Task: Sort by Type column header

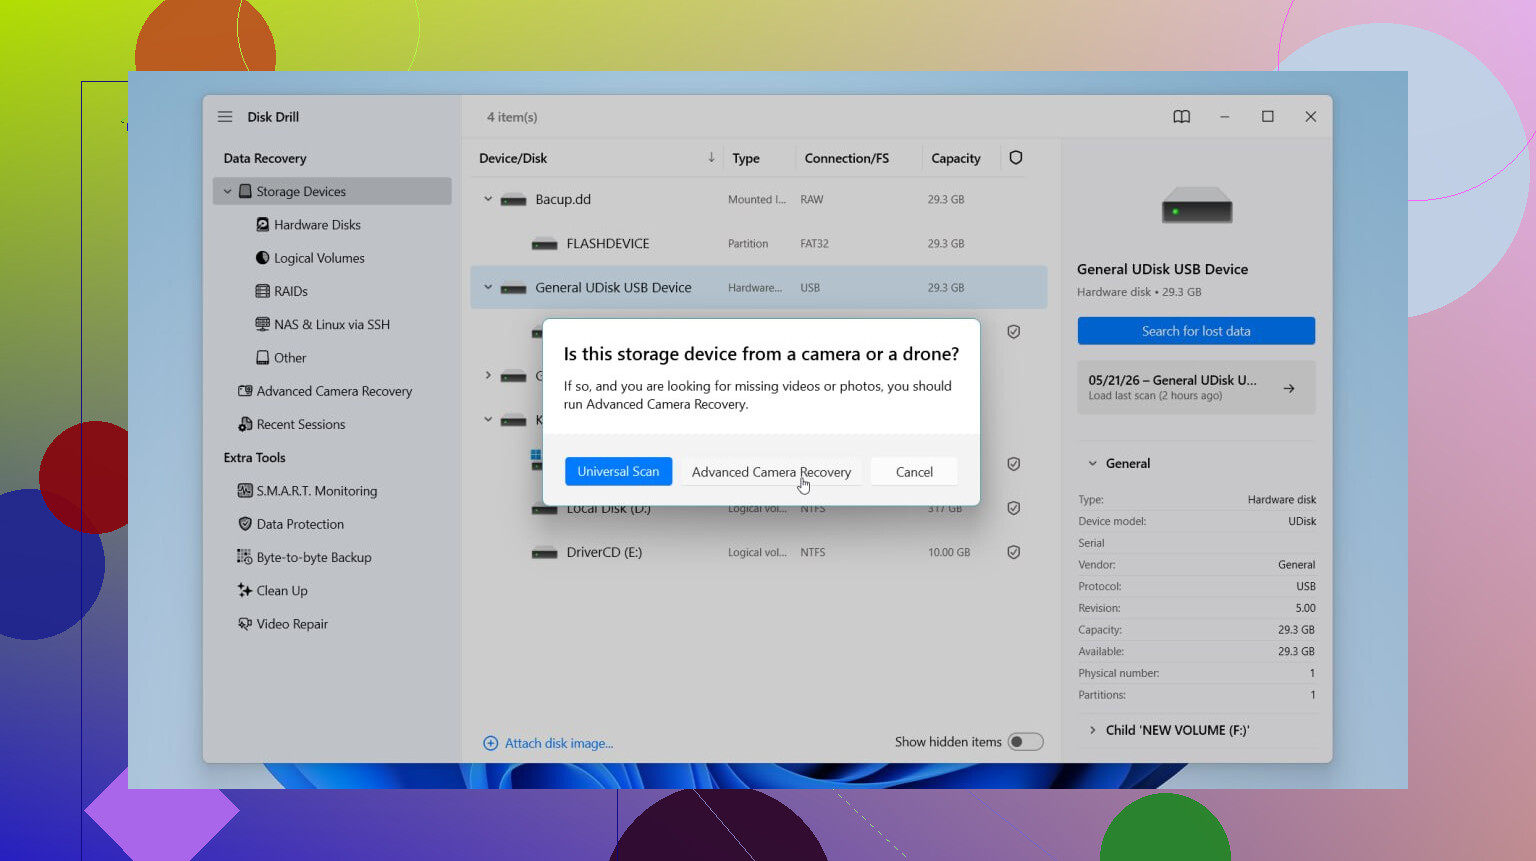Action: tap(746, 158)
